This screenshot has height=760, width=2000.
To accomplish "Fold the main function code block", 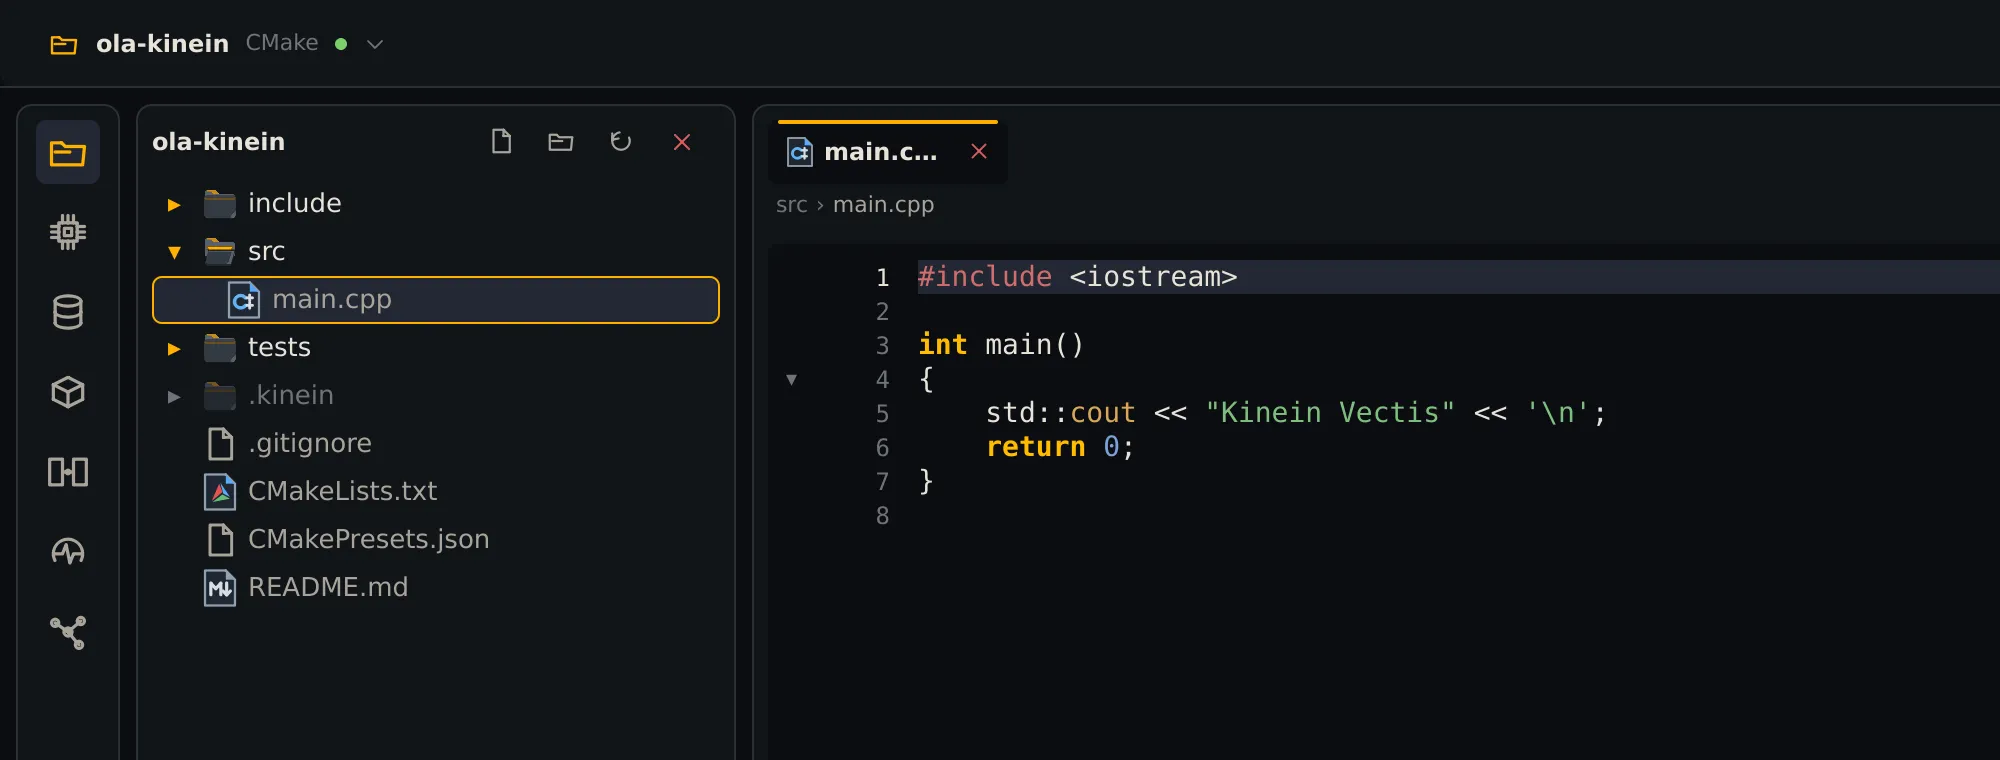I will (791, 379).
